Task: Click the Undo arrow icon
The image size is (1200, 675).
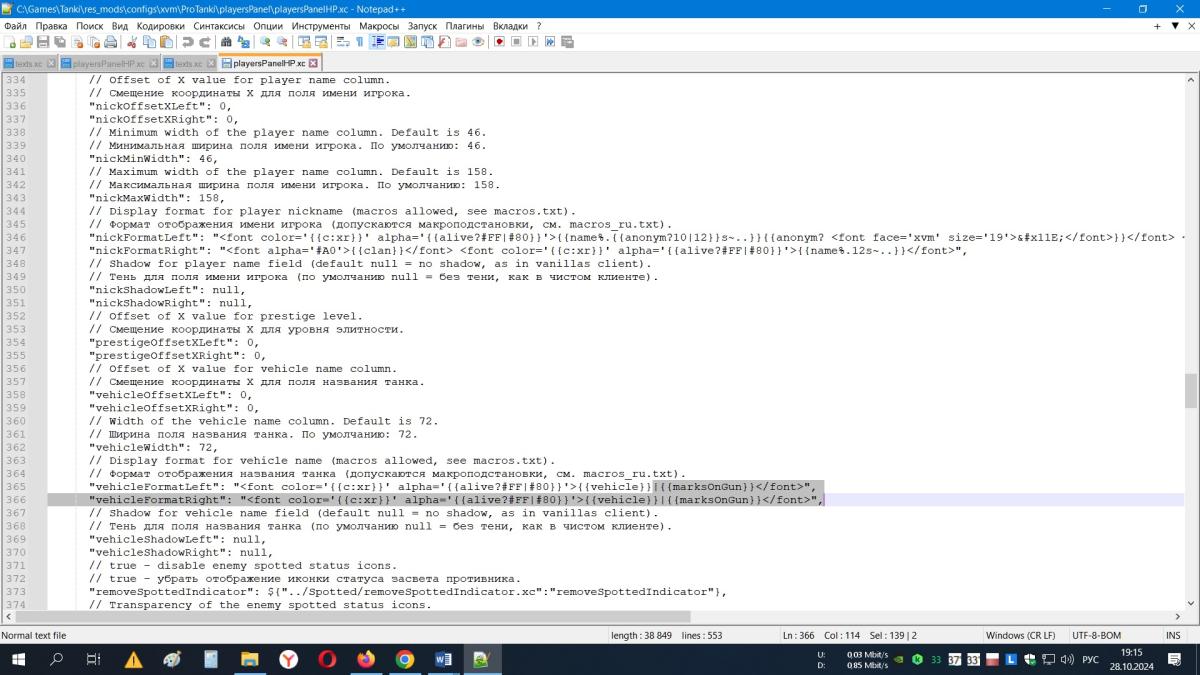Action: click(x=187, y=42)
